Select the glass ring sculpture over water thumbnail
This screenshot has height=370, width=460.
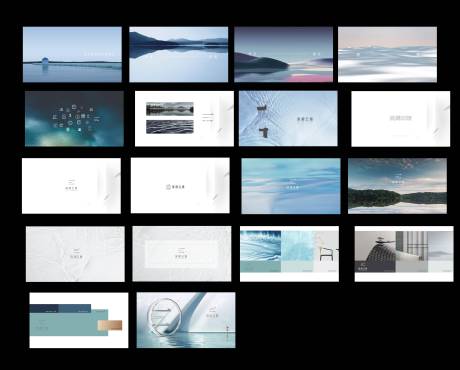tap(186, 320)
